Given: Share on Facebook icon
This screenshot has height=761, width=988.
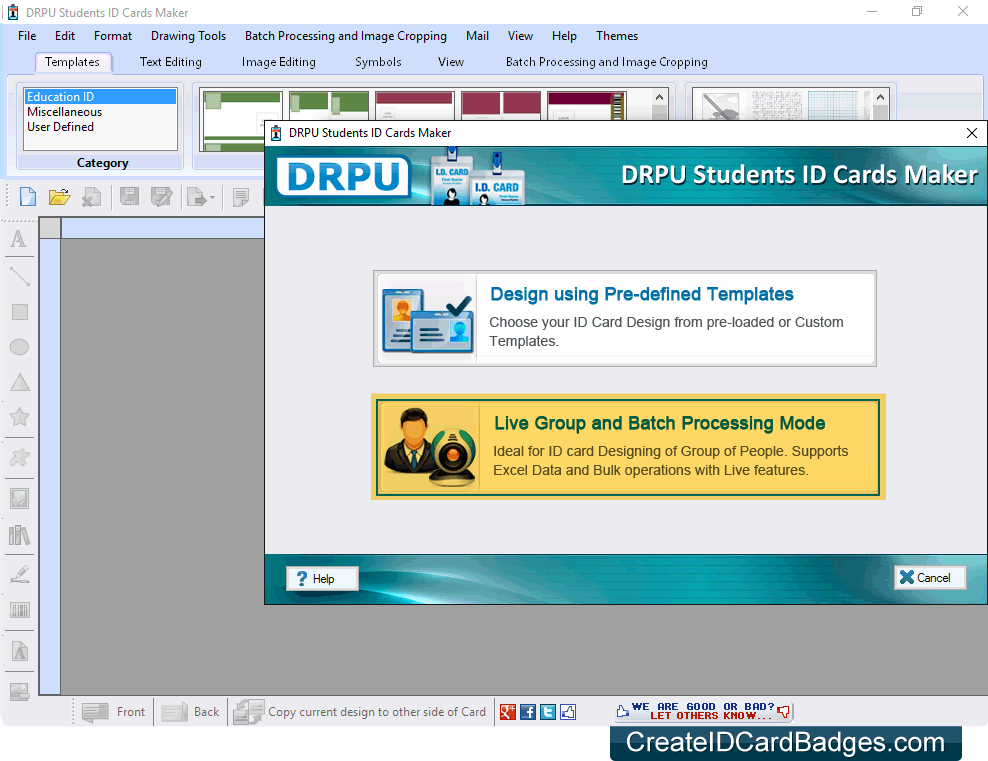Looking at the screenshot, I should pyautogui.click(x=528, y=712).
